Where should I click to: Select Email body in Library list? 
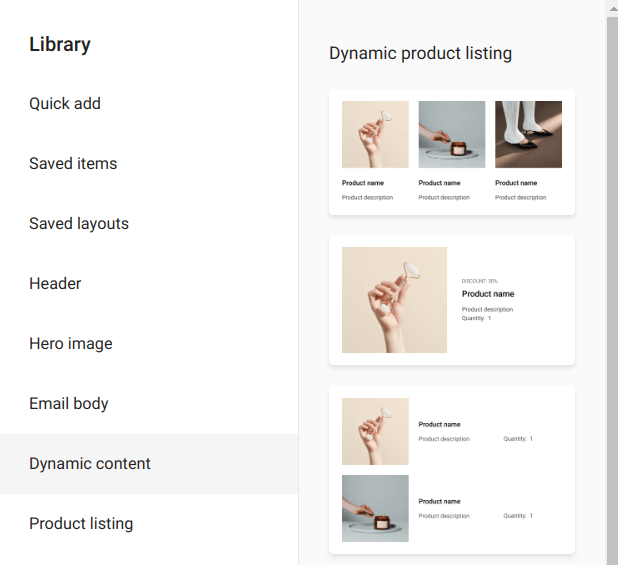(x=149, y=403)
